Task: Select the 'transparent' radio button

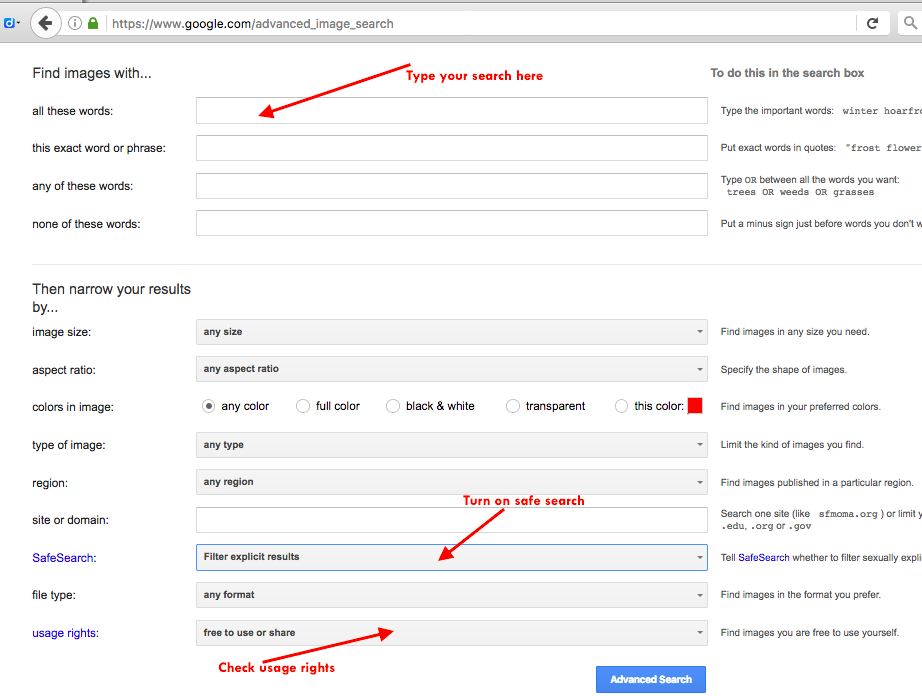Action: point(513,406)
